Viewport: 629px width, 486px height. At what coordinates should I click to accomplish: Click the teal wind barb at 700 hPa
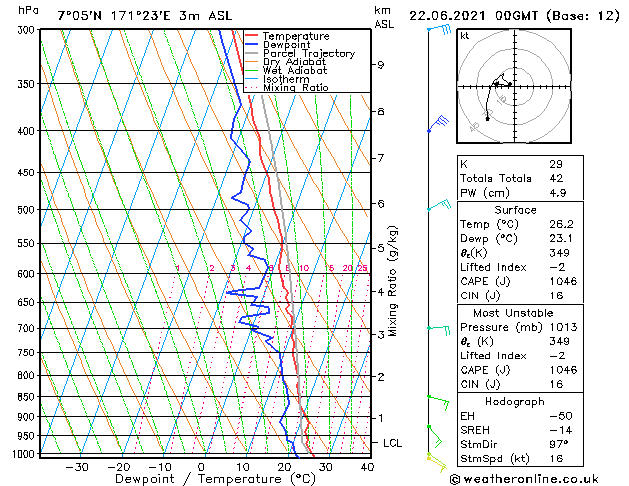[x=439, y=330]
